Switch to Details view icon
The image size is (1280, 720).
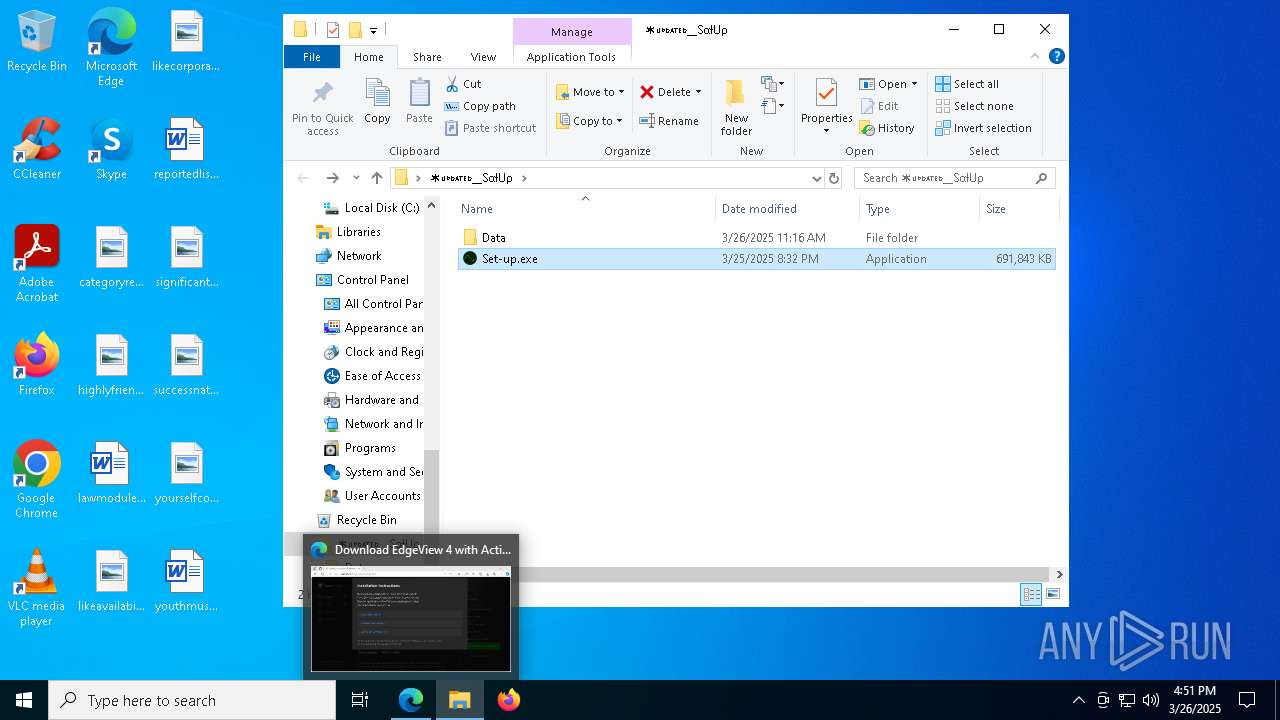coord(1031,594)
